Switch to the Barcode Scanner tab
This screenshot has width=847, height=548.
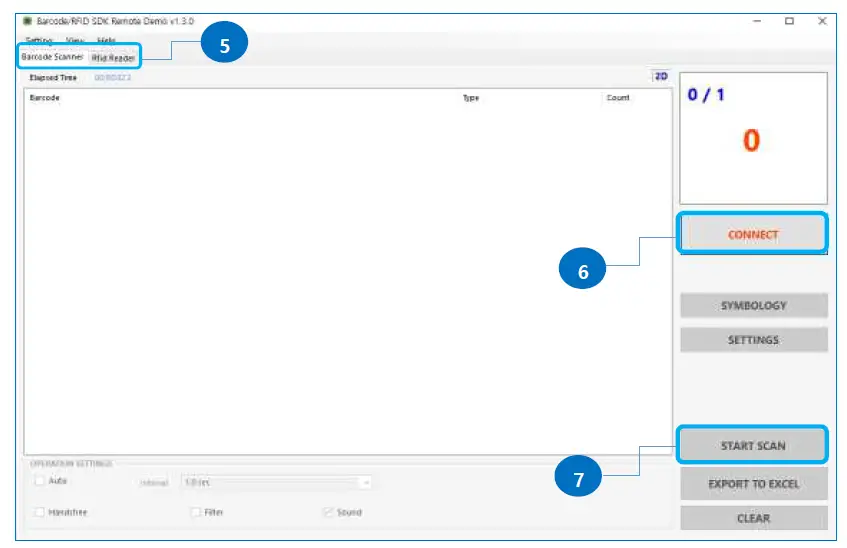point(52,57)
